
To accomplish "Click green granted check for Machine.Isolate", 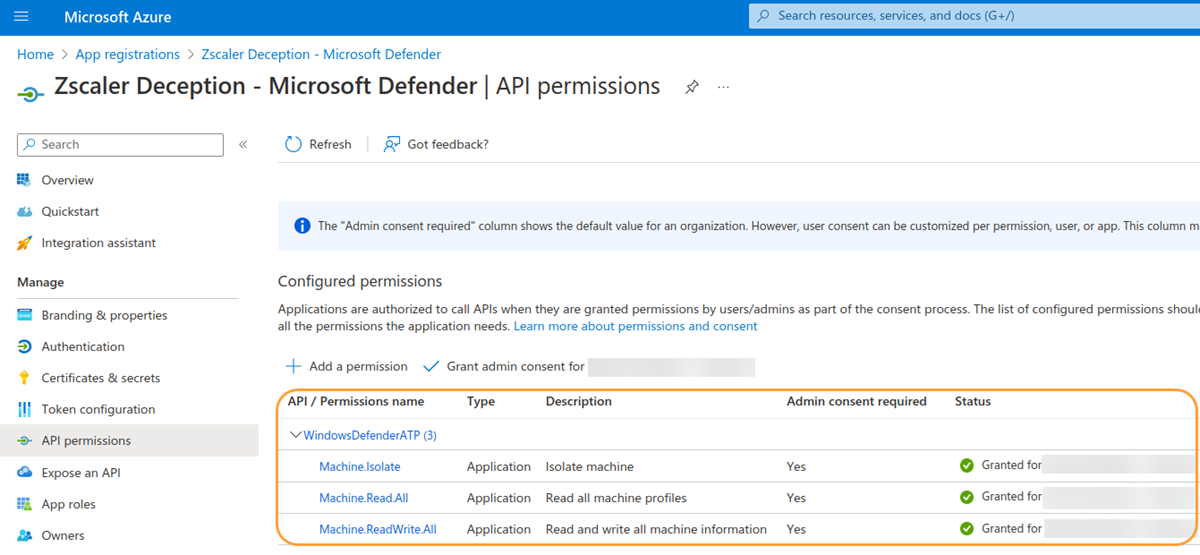I will coord(966,466).
